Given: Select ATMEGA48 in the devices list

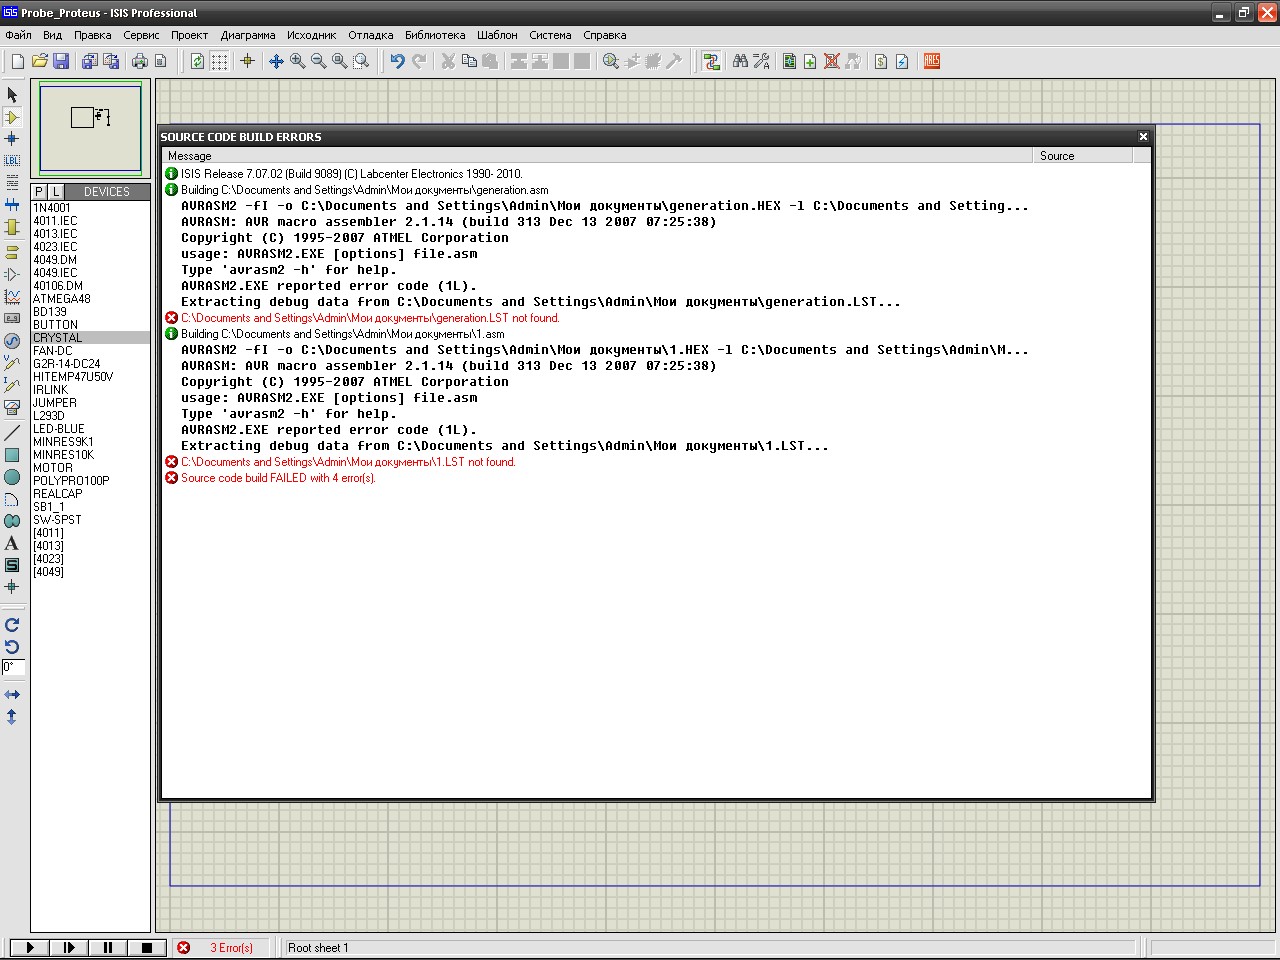Looking at the screenshot, I should (x=62, y=299).
